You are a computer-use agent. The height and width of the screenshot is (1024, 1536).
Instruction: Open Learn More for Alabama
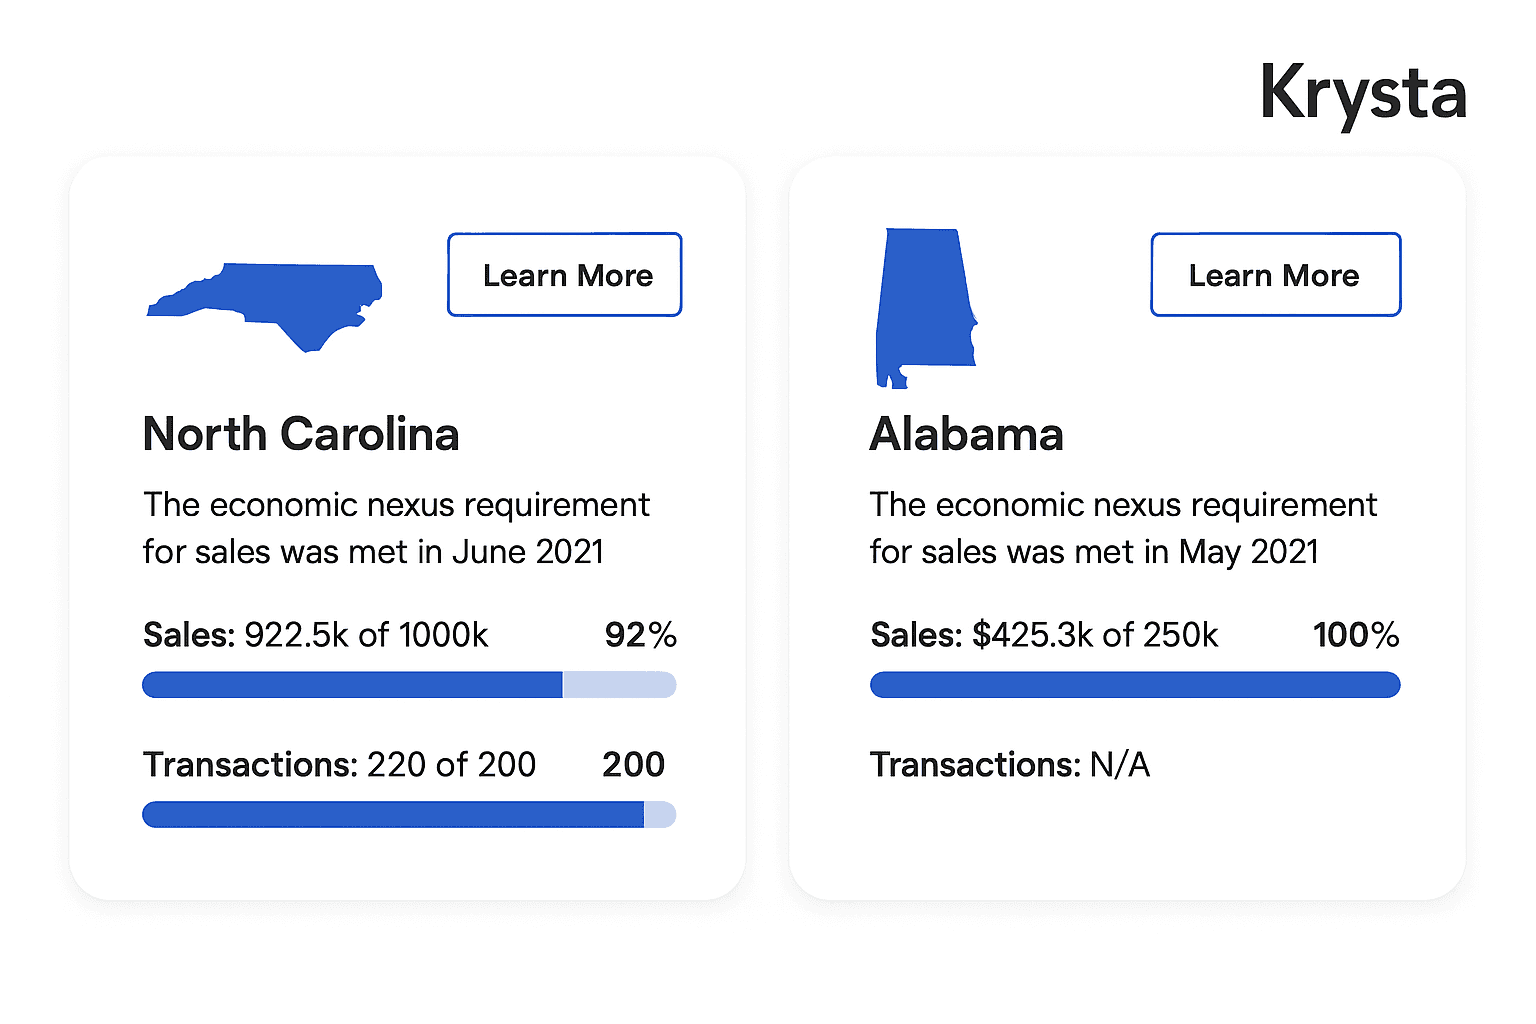(1275, 275)
